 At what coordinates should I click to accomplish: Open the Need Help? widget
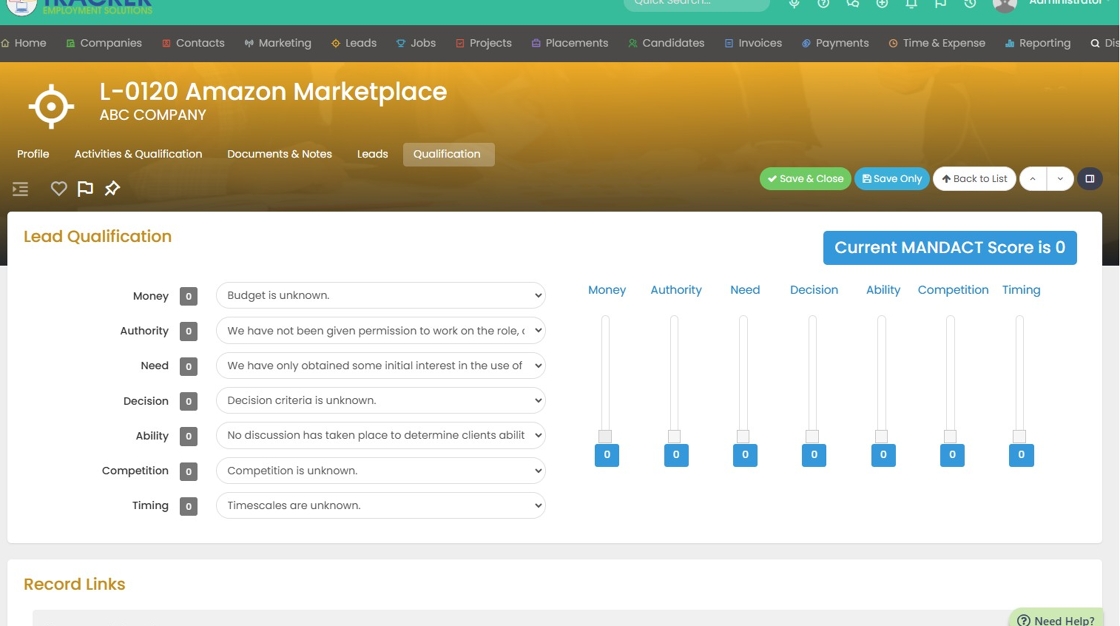pos(1056,619)
